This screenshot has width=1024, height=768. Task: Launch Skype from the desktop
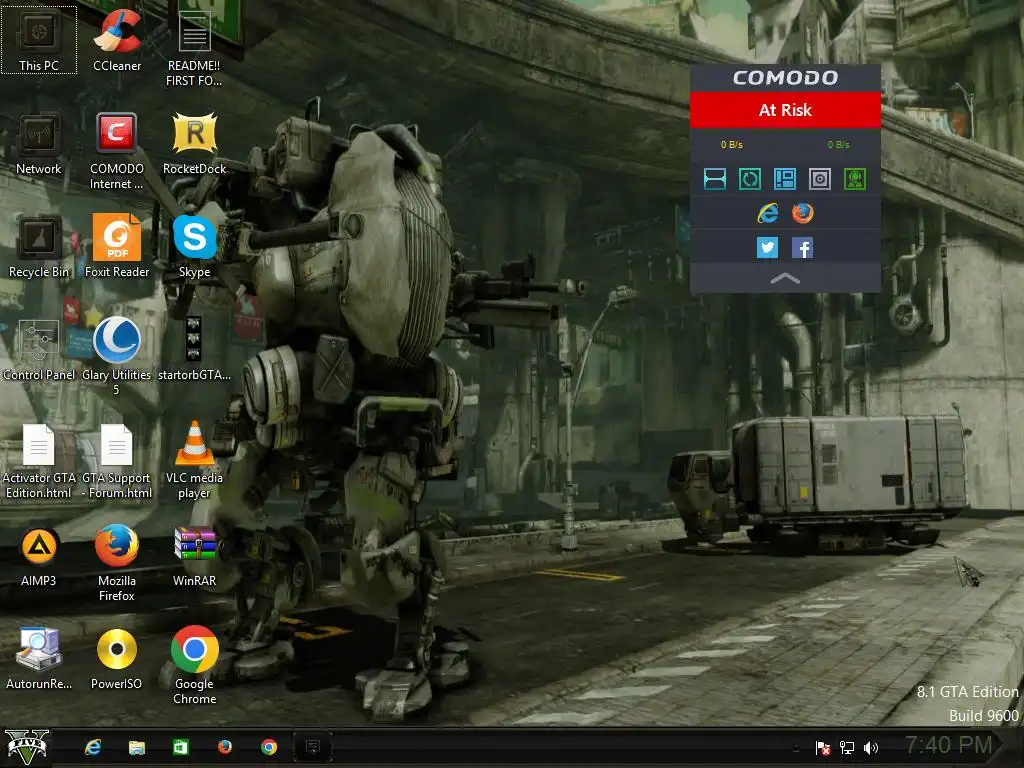(194, 248)
